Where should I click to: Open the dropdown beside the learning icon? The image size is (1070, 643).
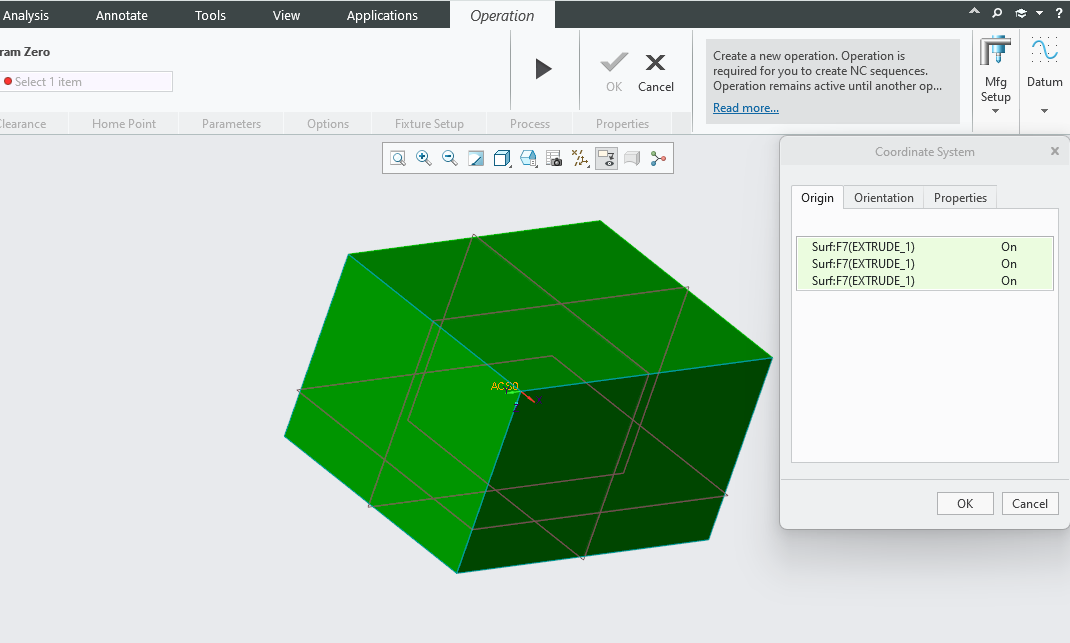click(1039, 13)
